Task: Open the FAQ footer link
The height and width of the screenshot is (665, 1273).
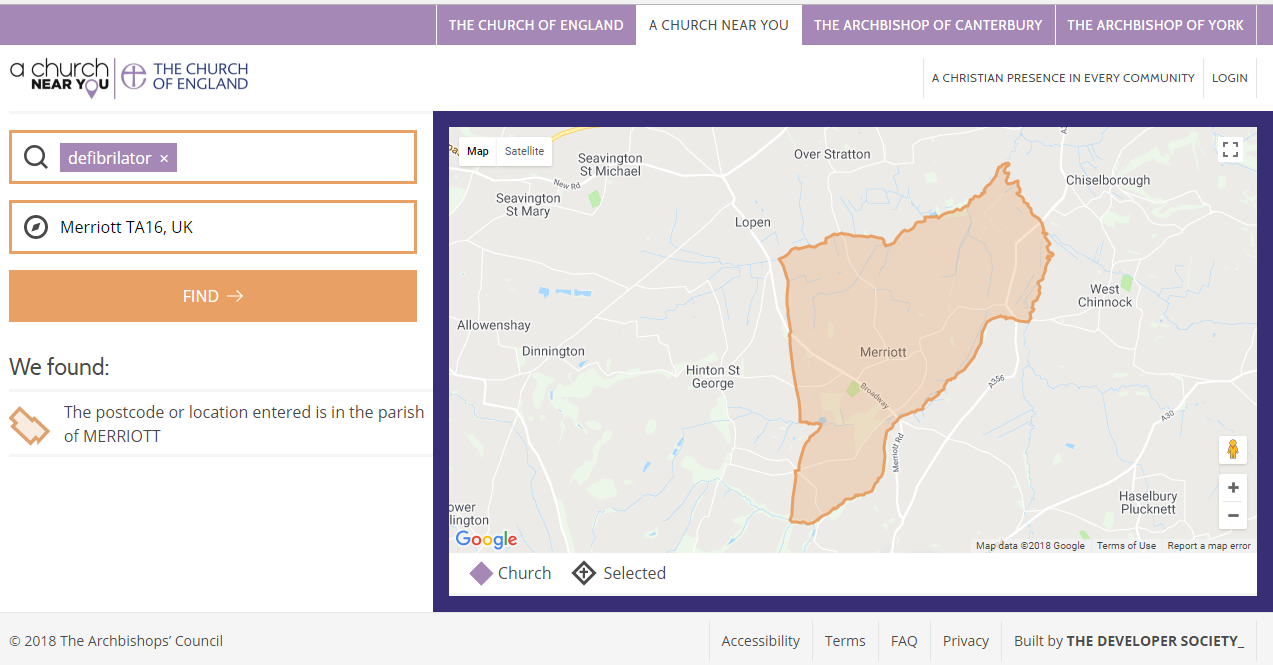Action: tap(904, 641)
